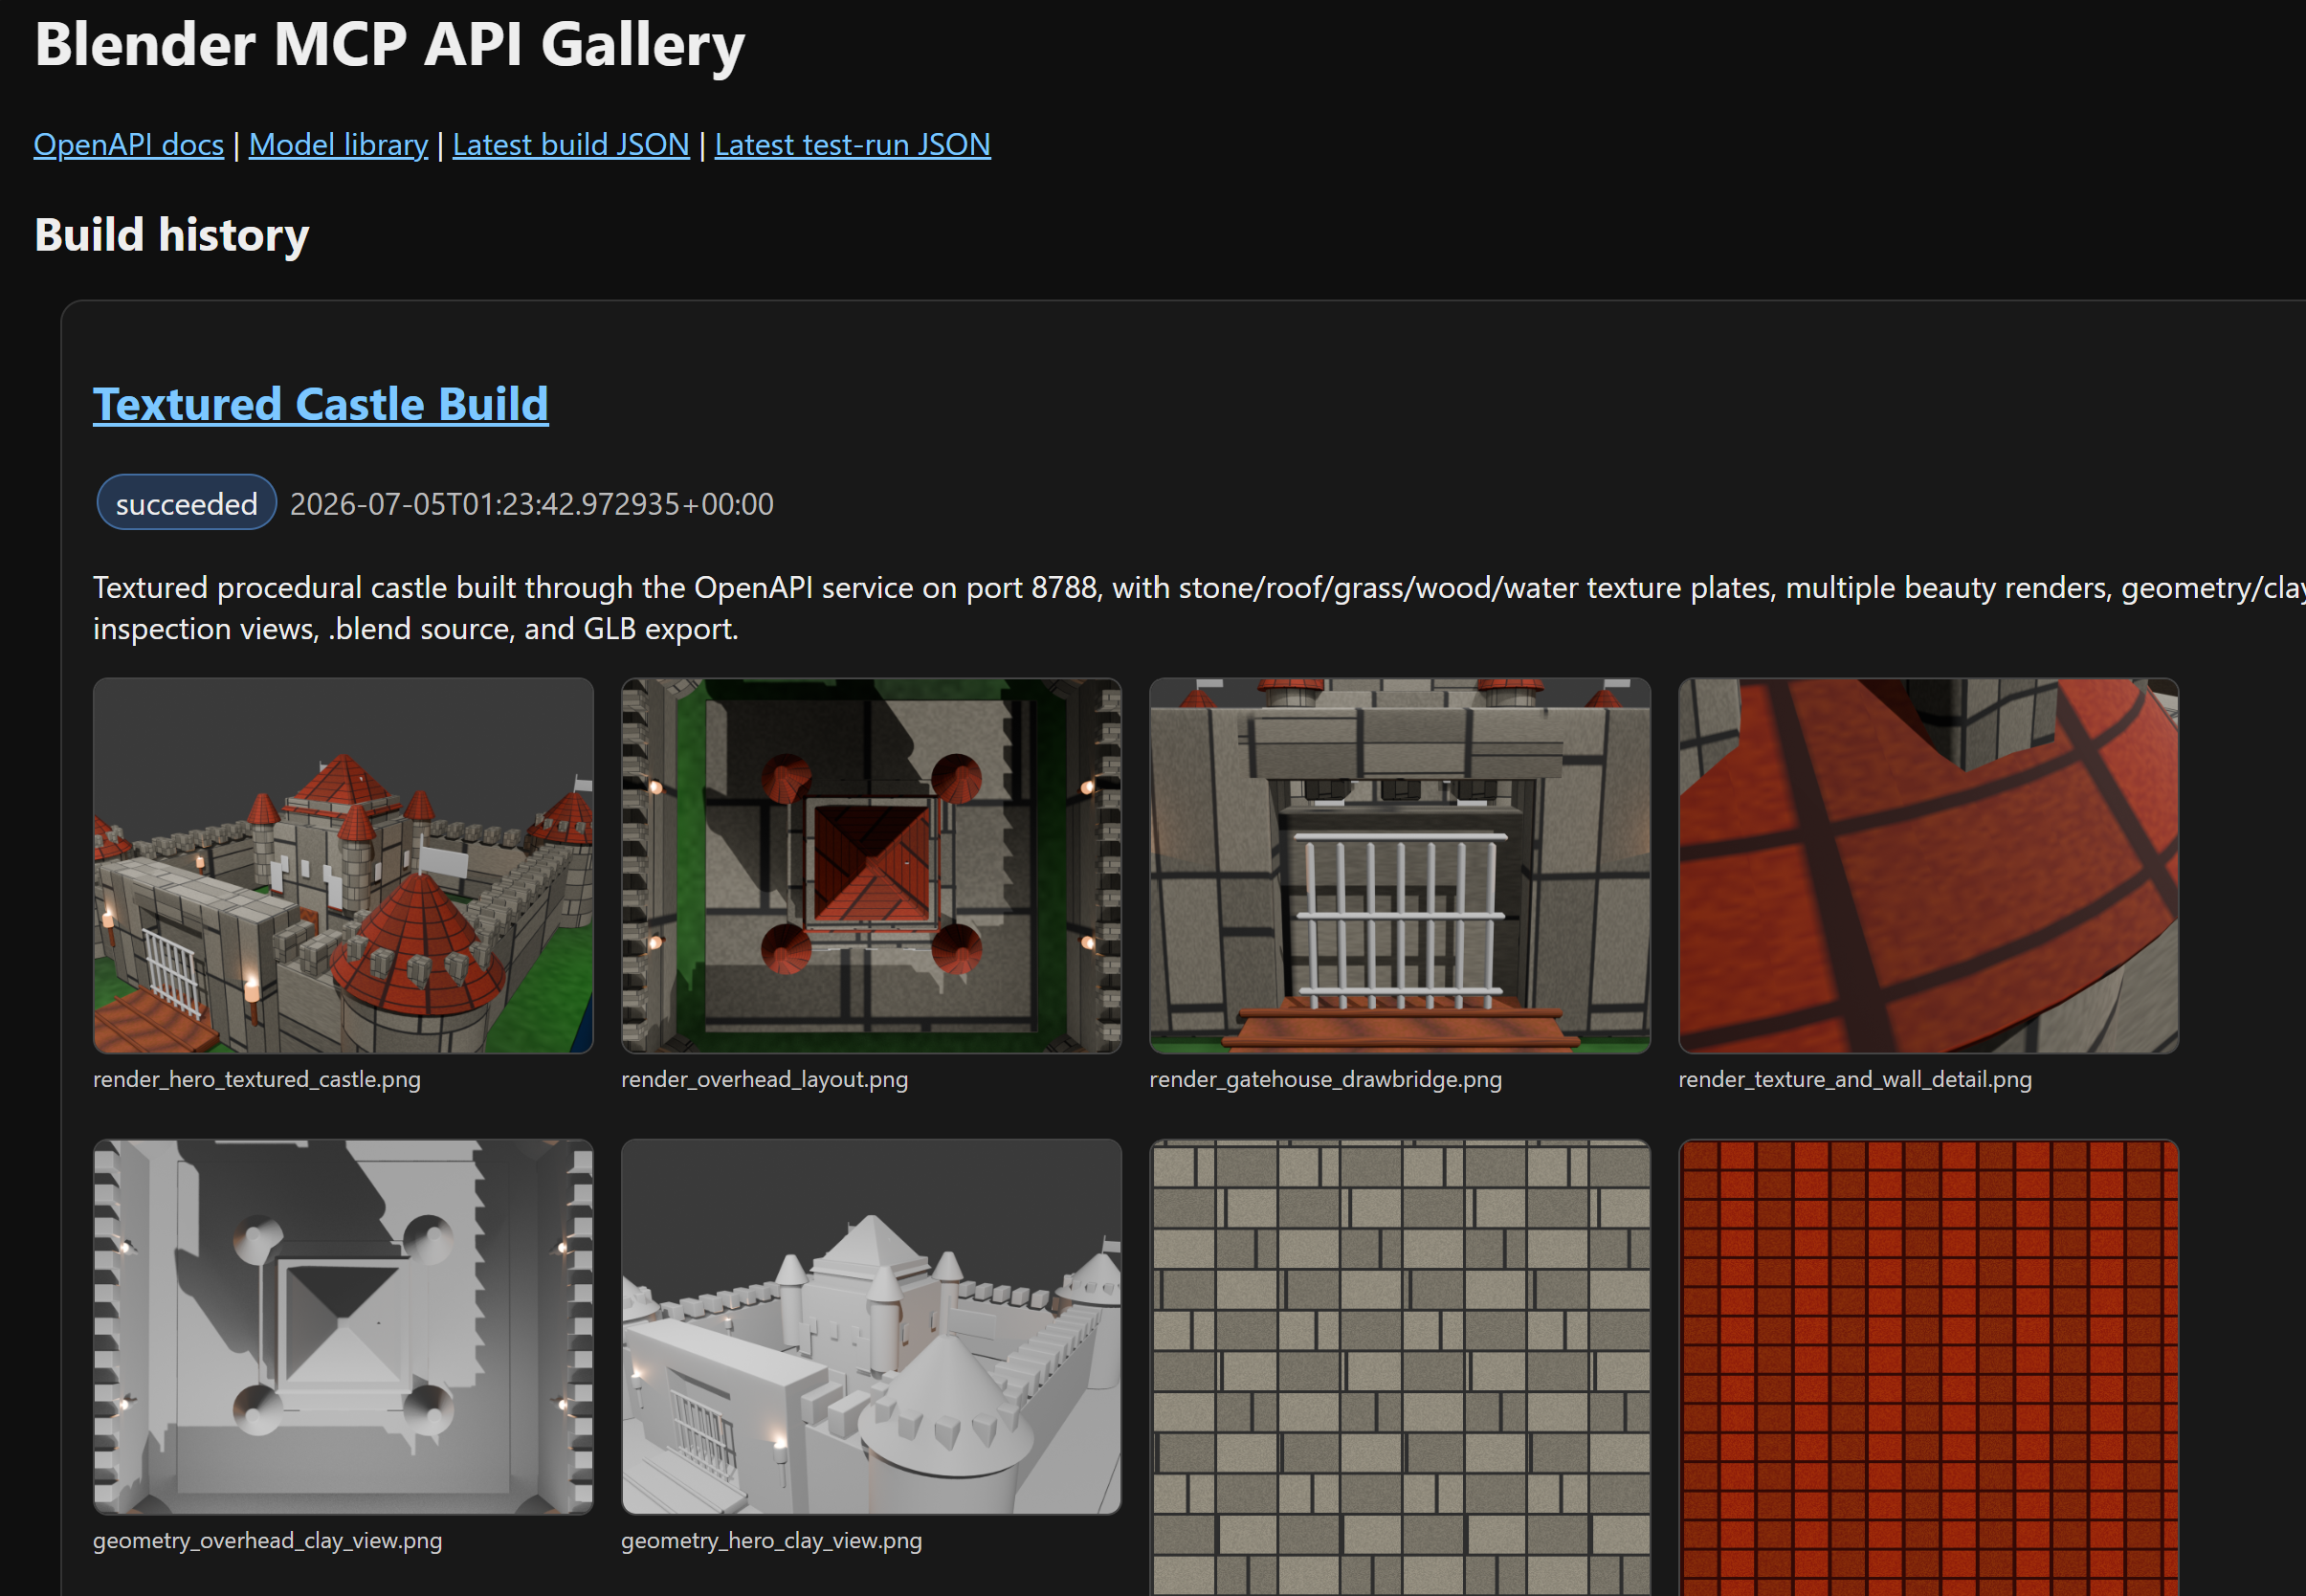
Task: Click the render_overhead_layout.png caption
Action: click(764, 1080)
